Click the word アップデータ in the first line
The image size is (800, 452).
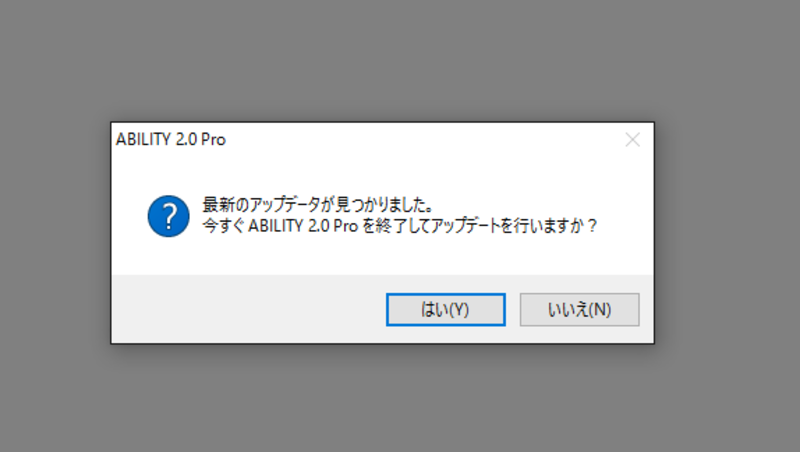click(284, 205)
